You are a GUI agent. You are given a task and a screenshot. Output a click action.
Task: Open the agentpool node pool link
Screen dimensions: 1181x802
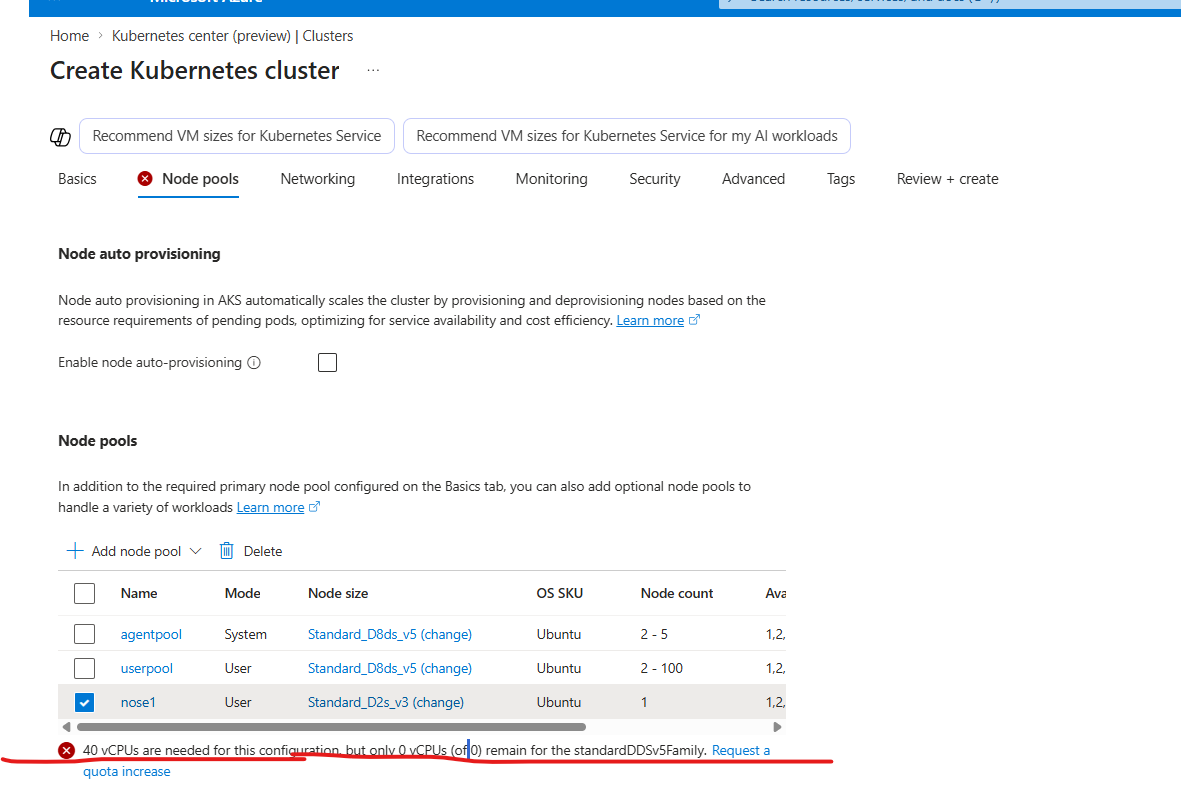[151, 635]
